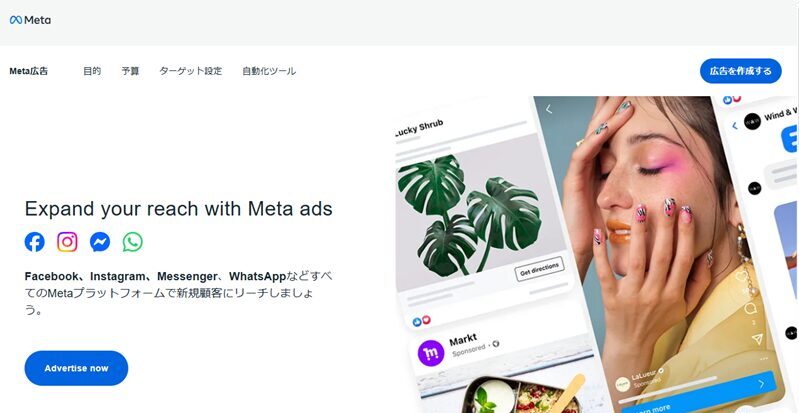Click Get directions on Lucky Shrub ad
Screen dimensions: 799x413
pos(539,269)
